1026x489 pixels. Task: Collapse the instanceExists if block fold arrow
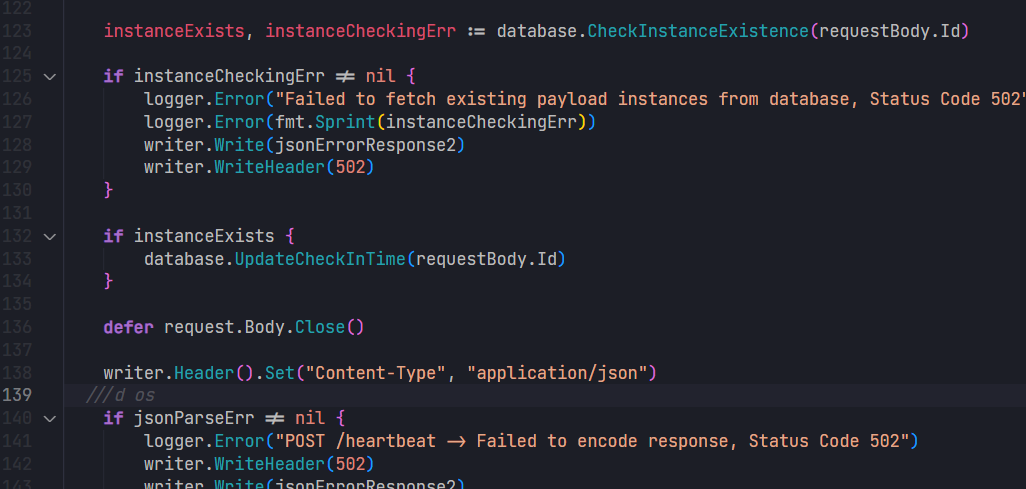(50, 236)
